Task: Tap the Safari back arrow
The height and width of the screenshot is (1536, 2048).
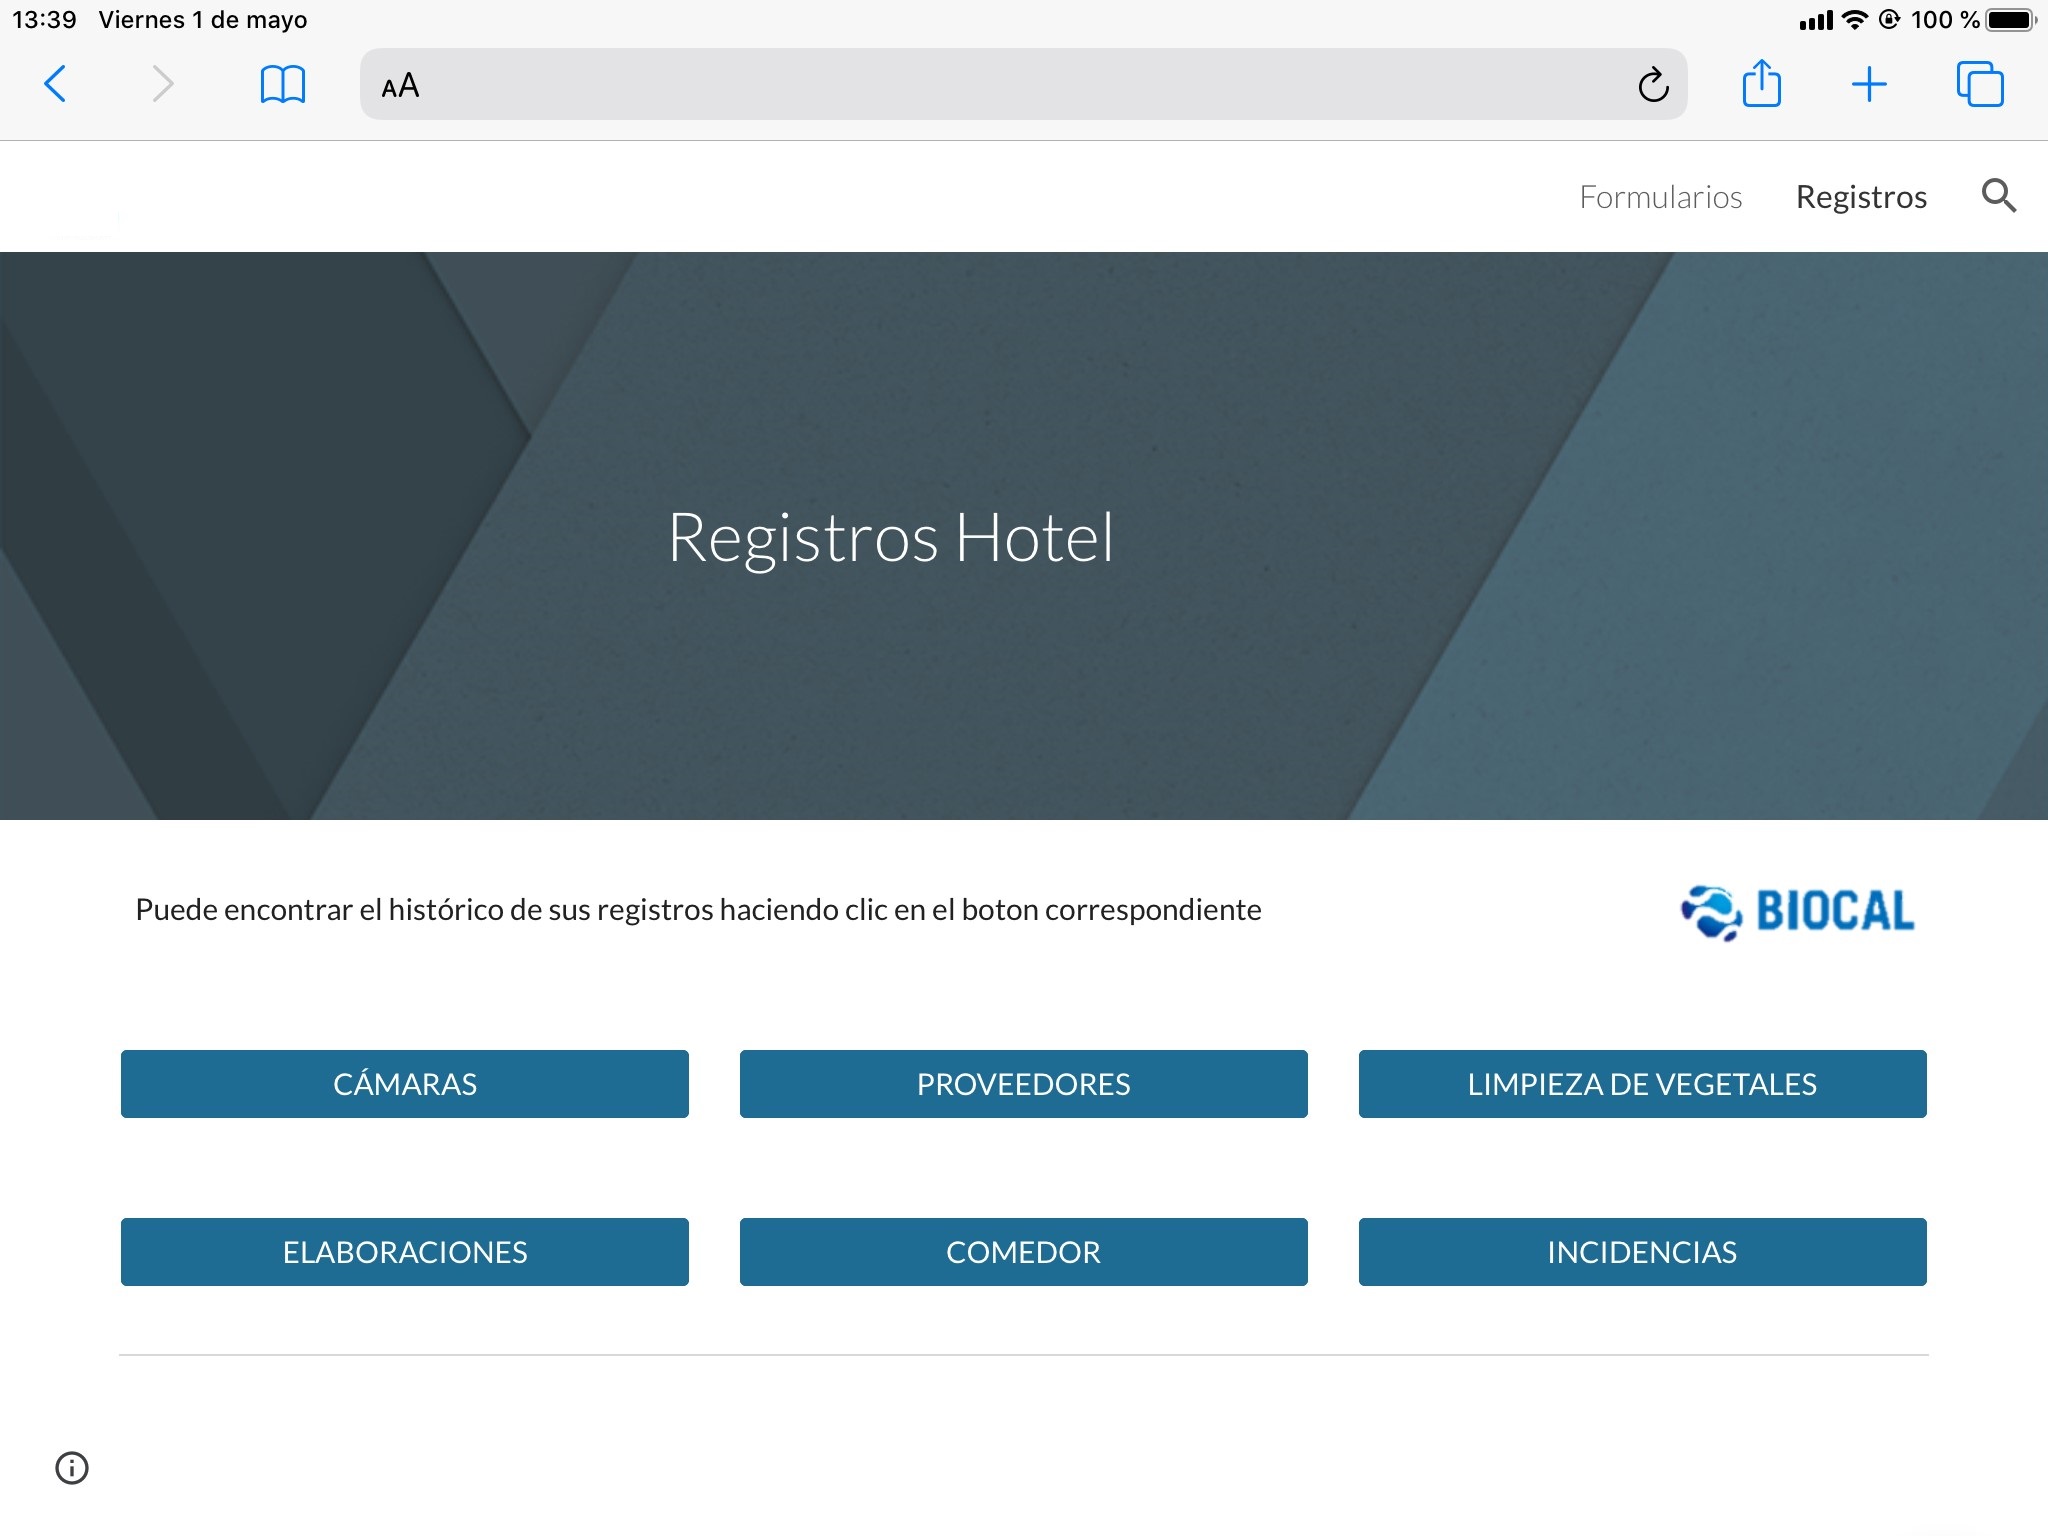Action: (x=56, y=84)
